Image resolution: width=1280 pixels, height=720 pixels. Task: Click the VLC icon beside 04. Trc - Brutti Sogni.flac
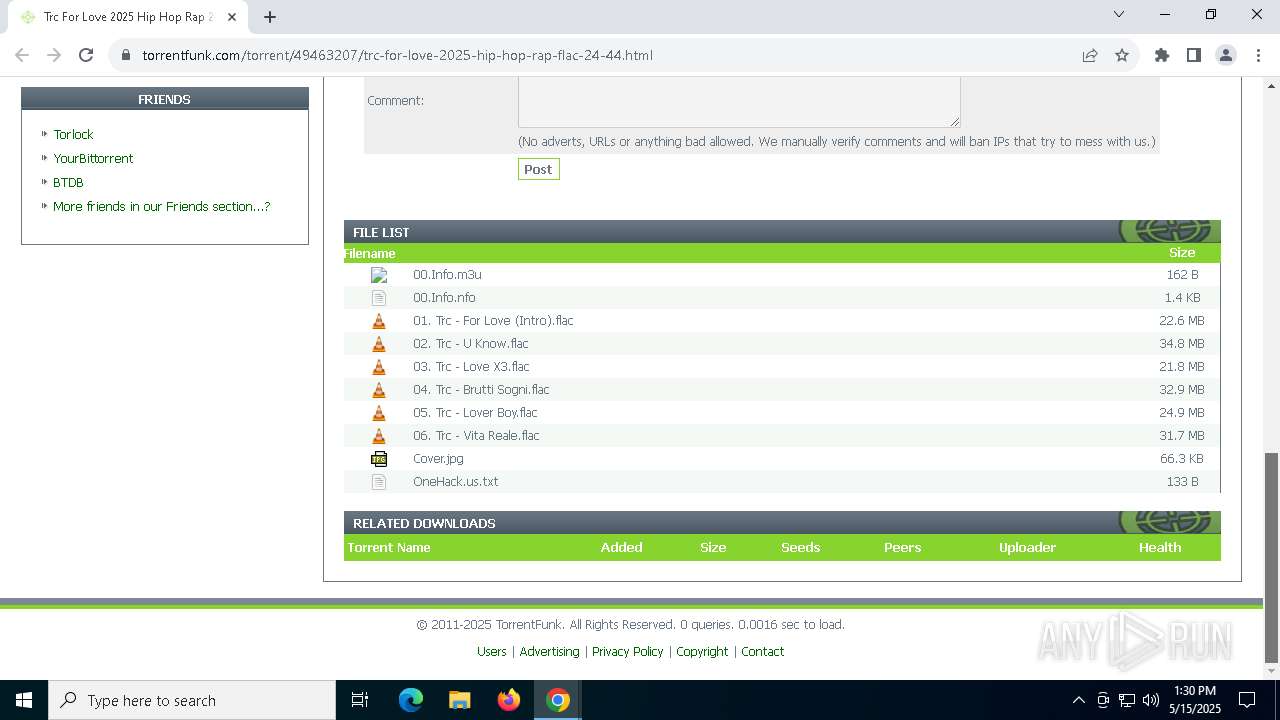coord(379,390)
